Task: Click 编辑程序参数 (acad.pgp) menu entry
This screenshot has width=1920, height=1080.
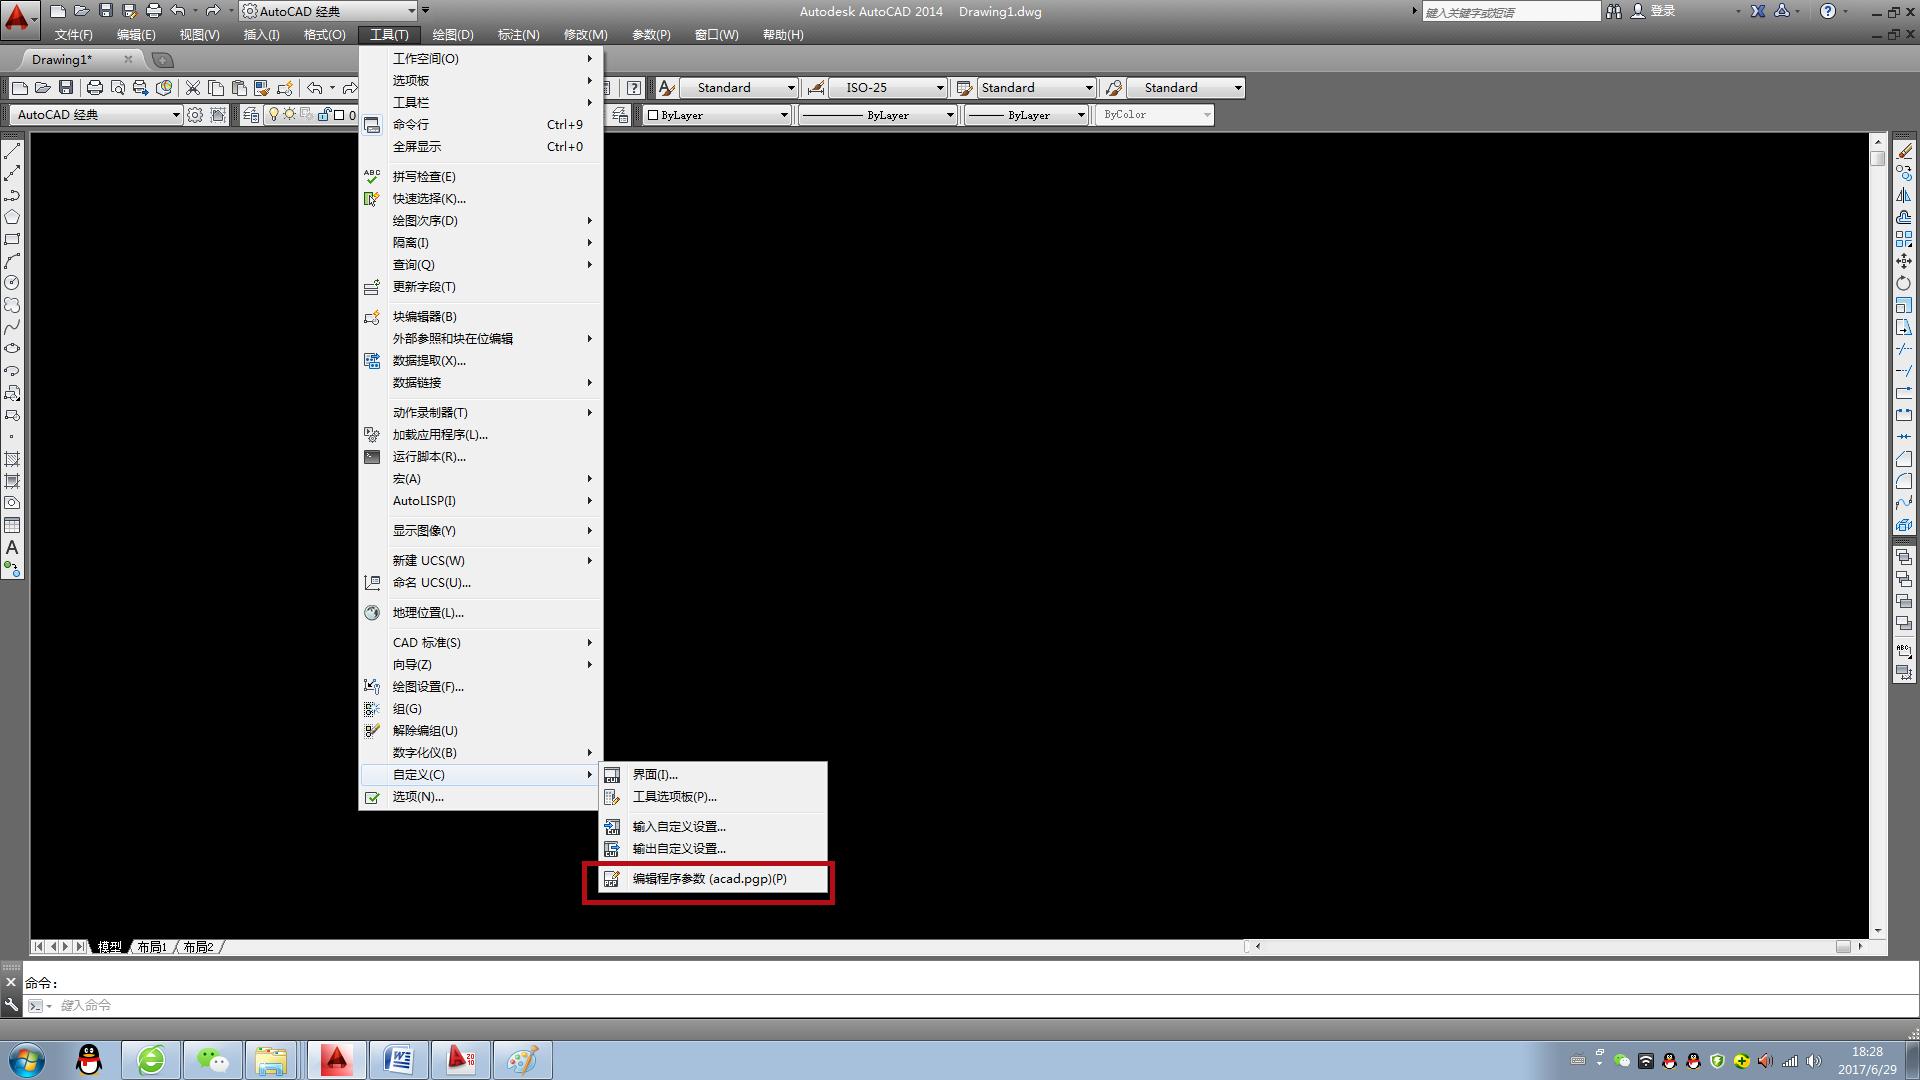Action: click(x=709, y=879)
